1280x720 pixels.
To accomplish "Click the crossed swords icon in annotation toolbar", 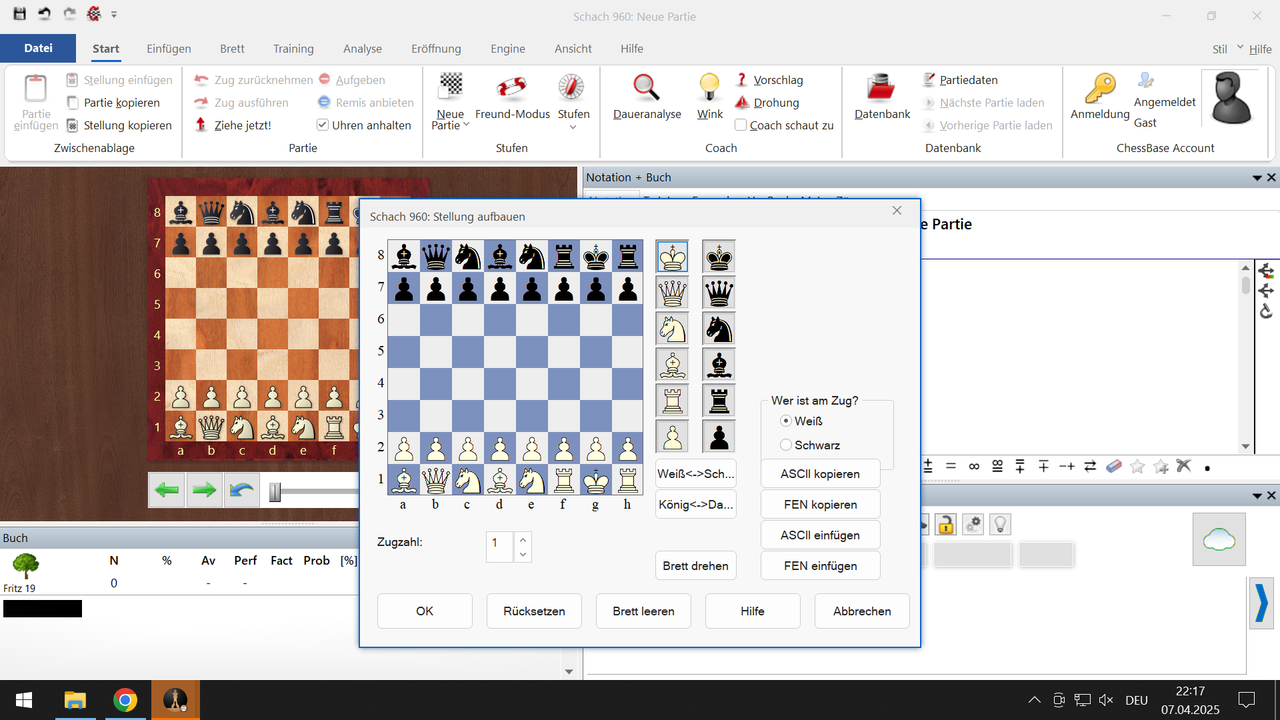I will pos(1184,466).
